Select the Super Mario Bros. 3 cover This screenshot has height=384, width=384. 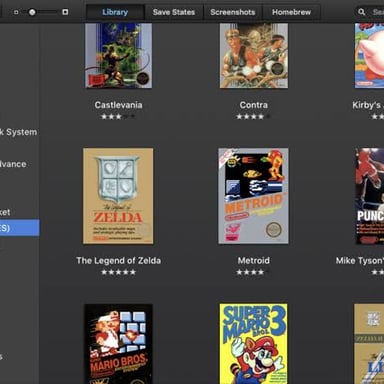click(x=253, y=344)
